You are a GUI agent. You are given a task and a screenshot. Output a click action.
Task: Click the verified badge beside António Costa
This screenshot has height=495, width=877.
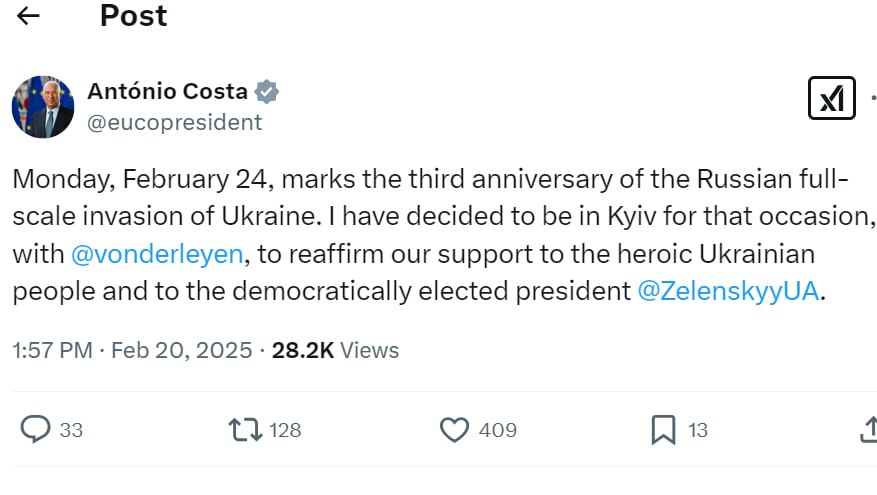[x=266, y=92]
